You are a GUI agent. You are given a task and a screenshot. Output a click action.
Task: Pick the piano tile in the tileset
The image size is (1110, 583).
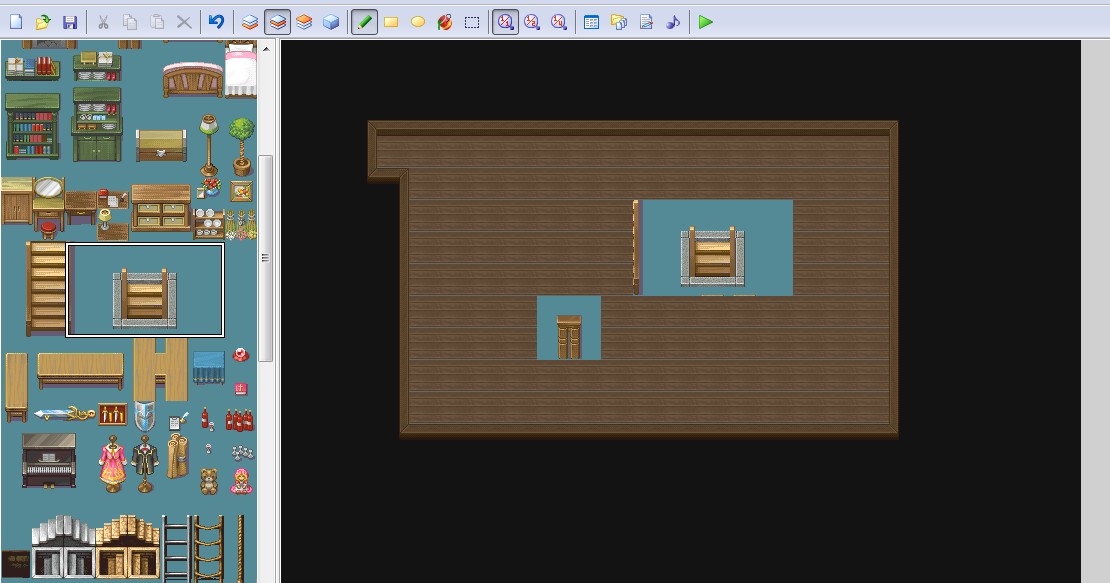coord(49,461)
